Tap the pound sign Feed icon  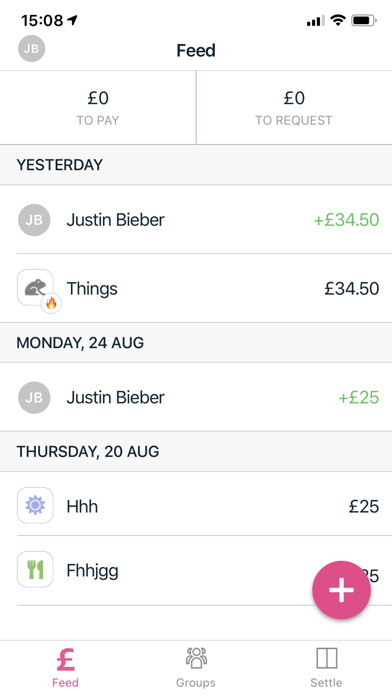click(65, 659)
